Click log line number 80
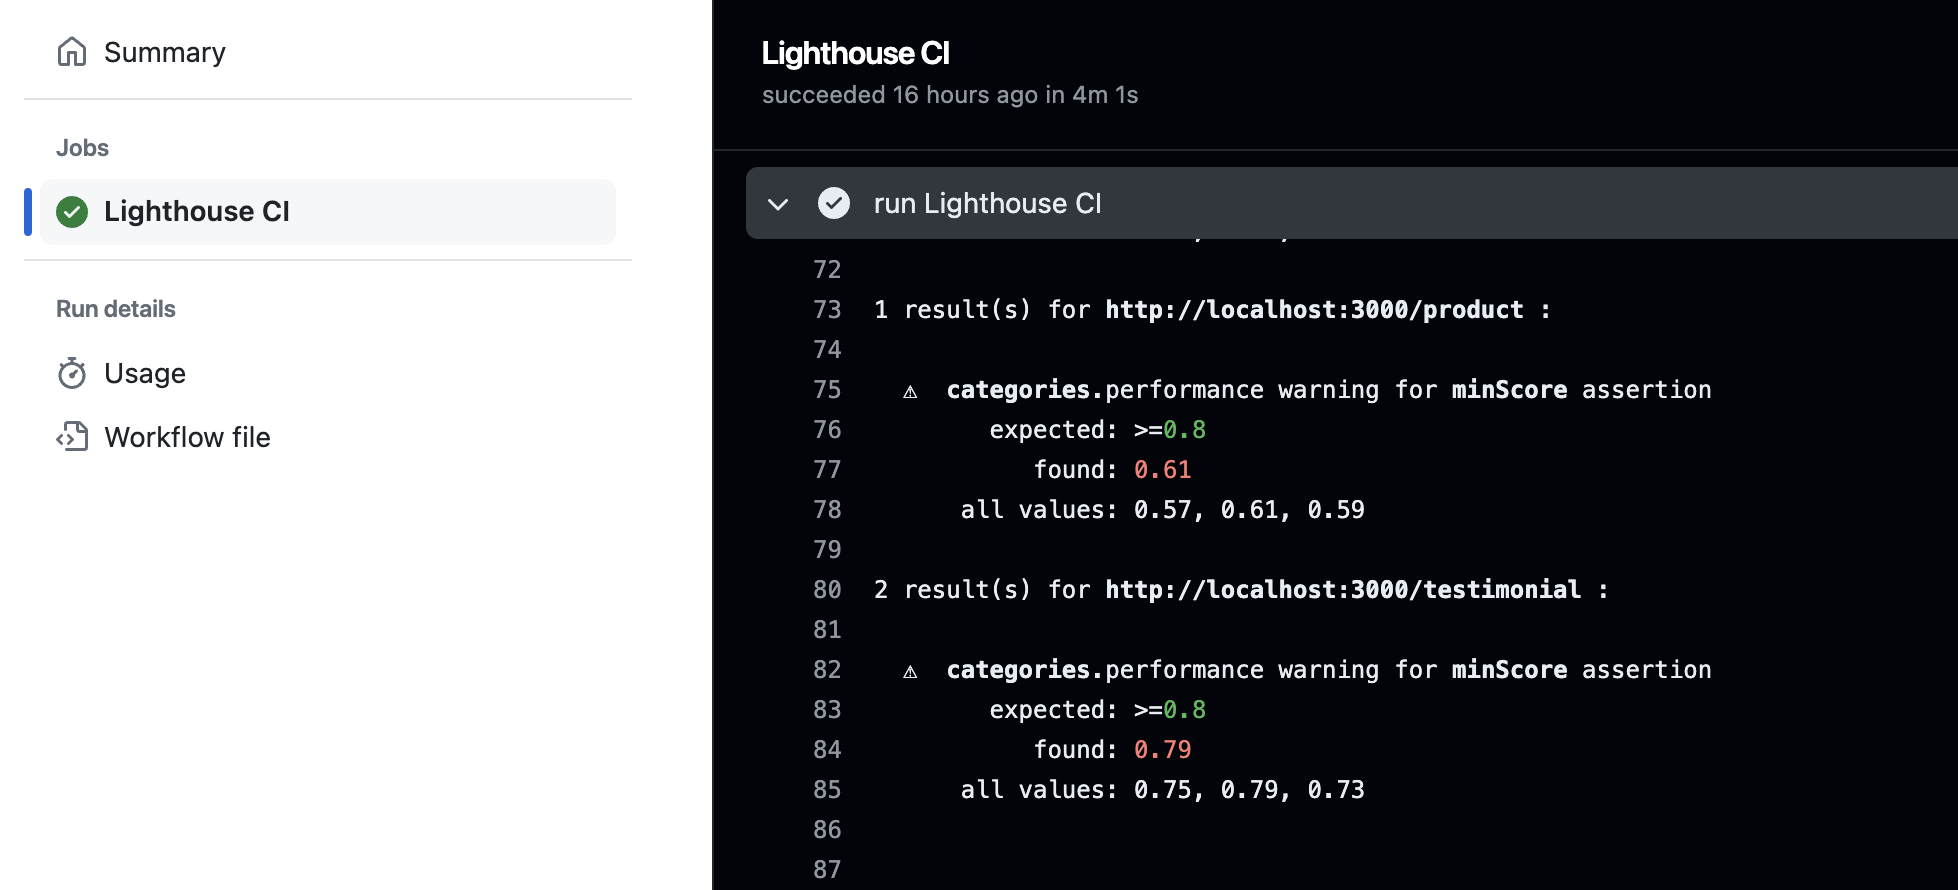Image resolution: width=1958 pixels, height=890 pixels. coord(827,590)
